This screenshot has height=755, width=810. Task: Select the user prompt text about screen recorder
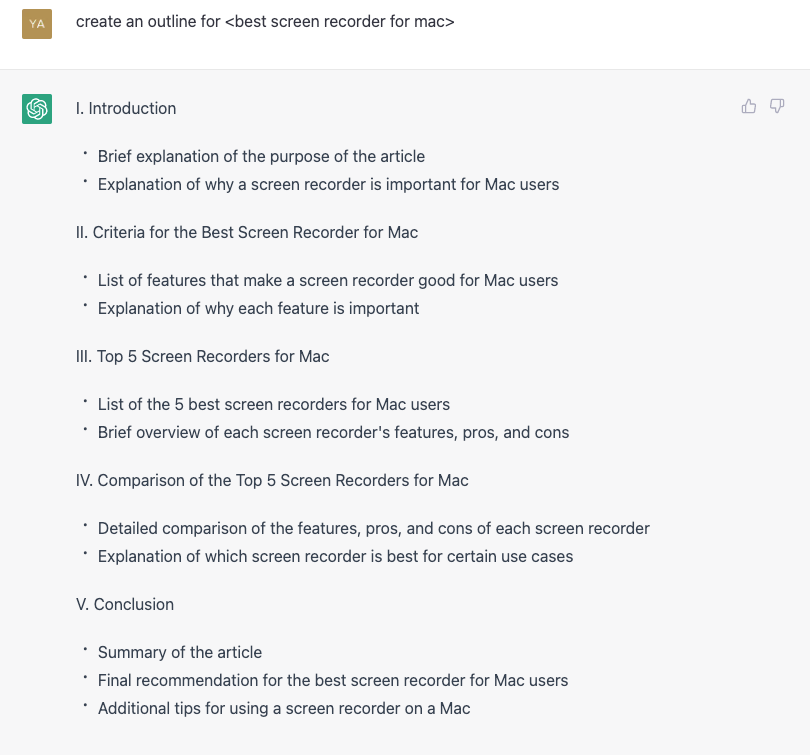265,22
